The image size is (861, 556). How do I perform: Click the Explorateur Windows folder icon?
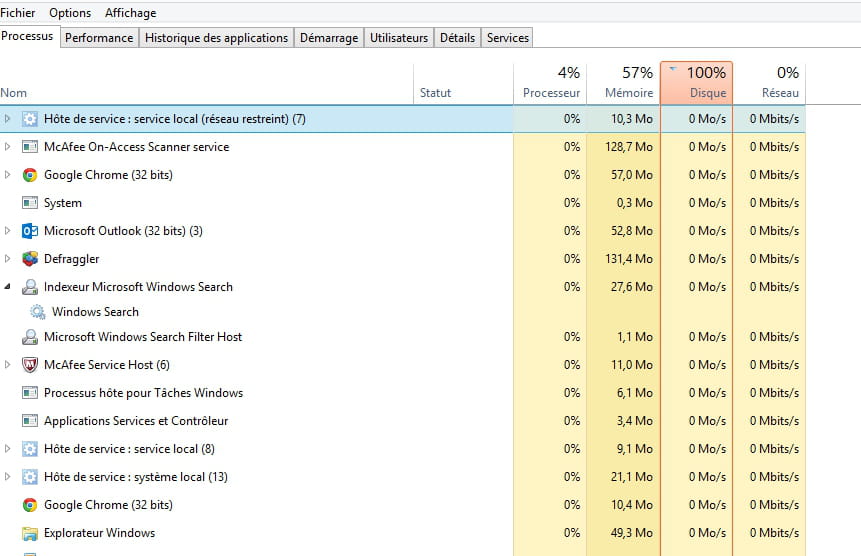(x=30, y=533)
